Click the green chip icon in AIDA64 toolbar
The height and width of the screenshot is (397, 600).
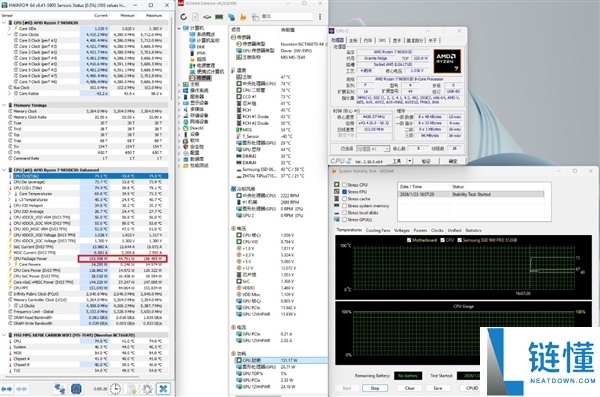coord(207,17)
